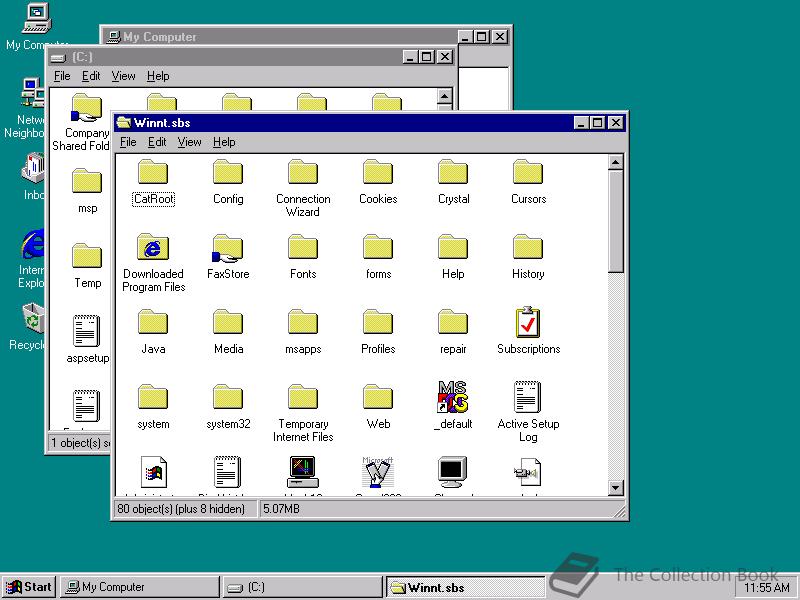
Task: Click the taskbar clock showing 11:55 AM
Action: pos(767,588)
